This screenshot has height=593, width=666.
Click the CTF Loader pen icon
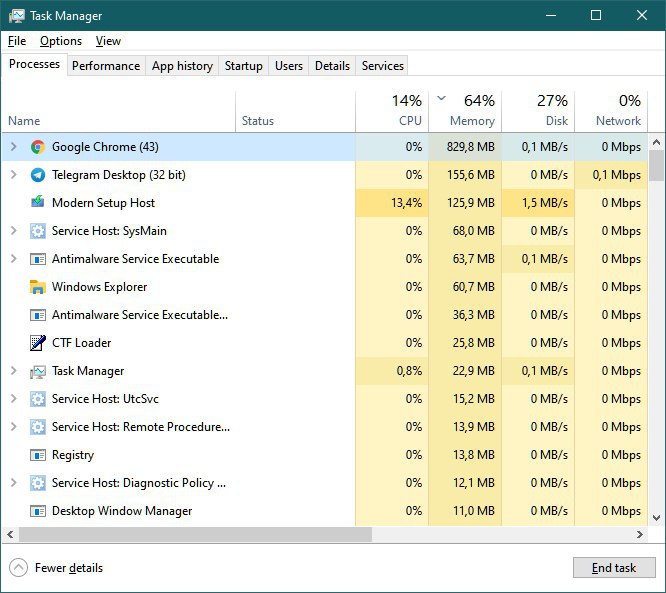pyautogui.click(x=38, y=343)
